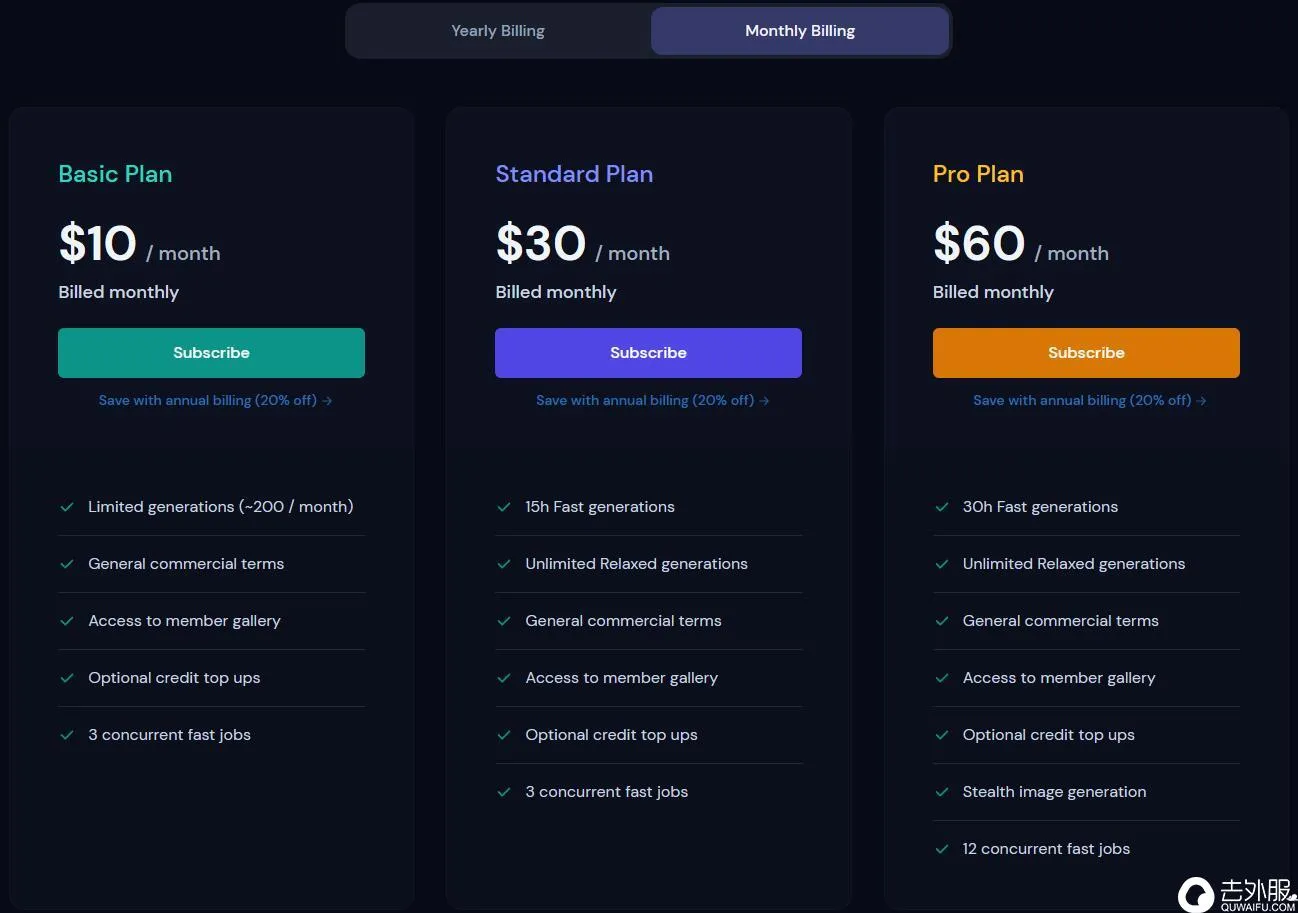Click checkmark beside Limited generations feature
The width and height of the screenshot is (1298, 913).
click(x=67, y=507)
